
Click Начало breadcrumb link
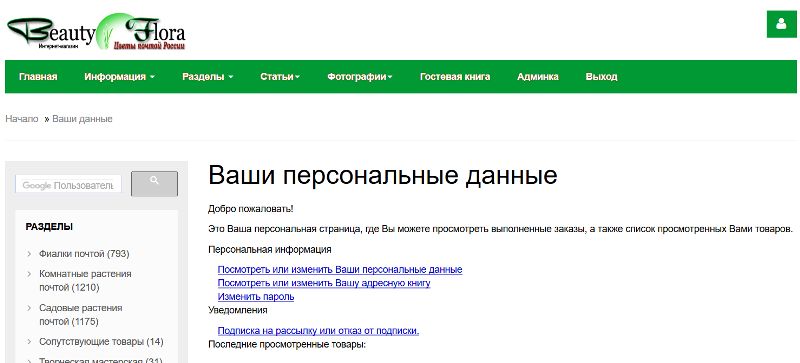click(x=22, y=119)
